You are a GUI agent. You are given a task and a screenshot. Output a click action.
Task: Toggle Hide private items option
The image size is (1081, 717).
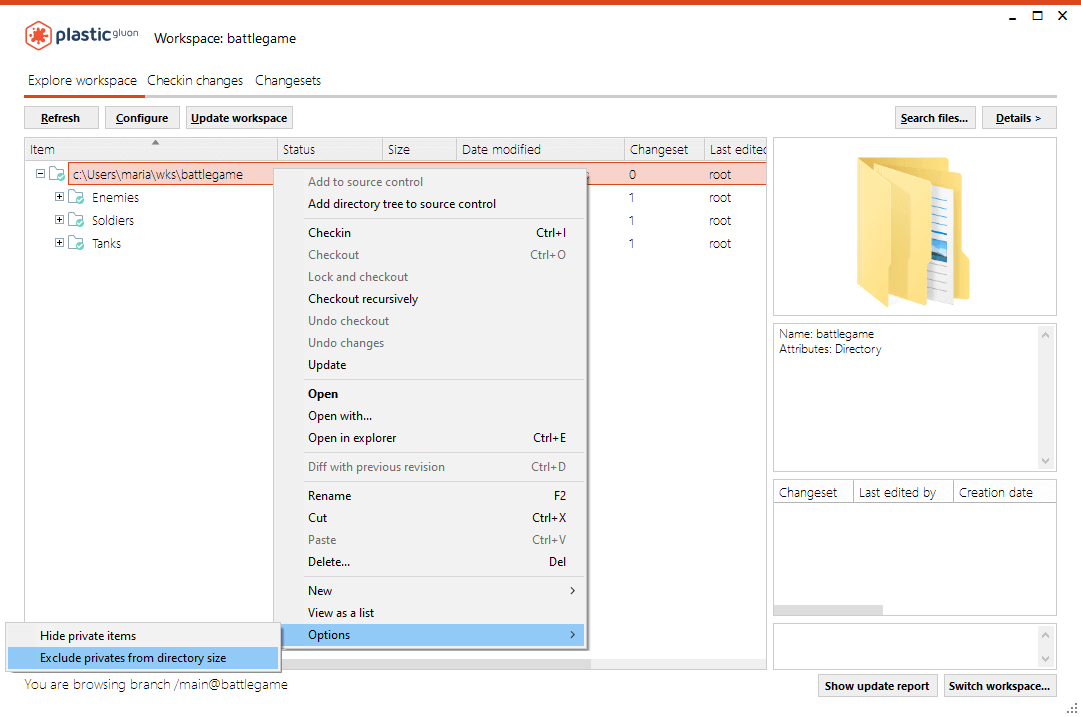143,636
